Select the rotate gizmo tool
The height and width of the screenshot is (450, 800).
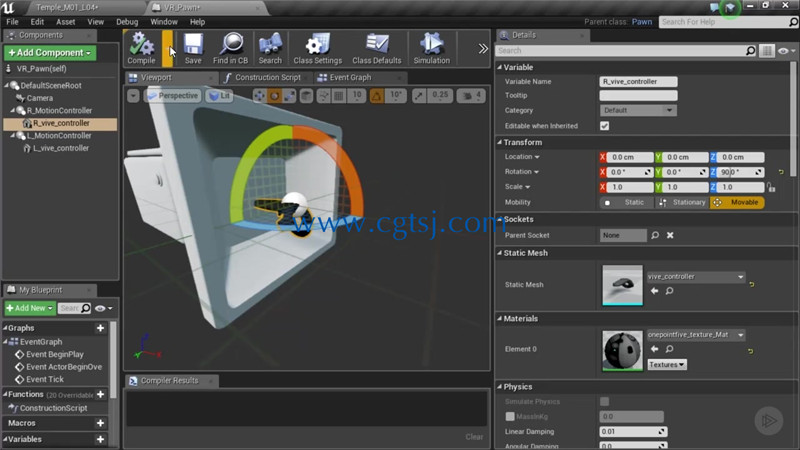pos(274,96)
